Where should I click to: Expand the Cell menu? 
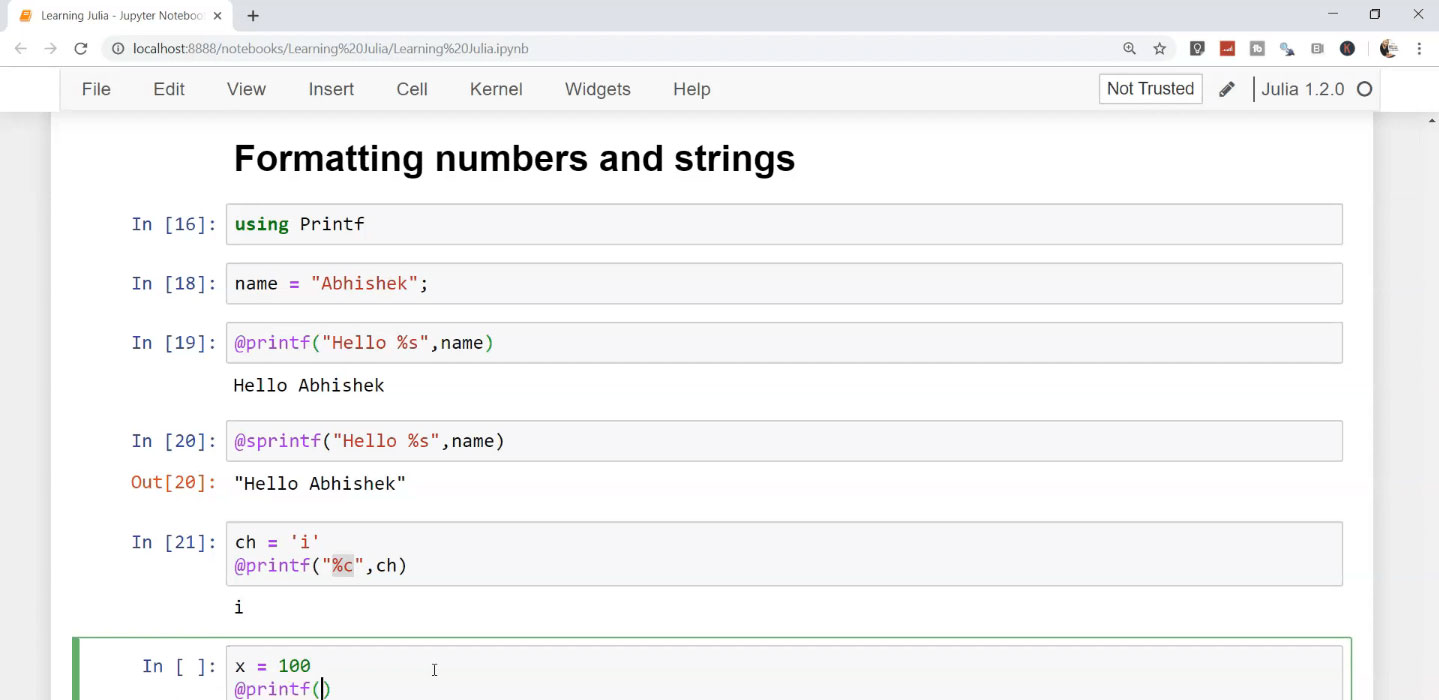(x=412, y=89)
